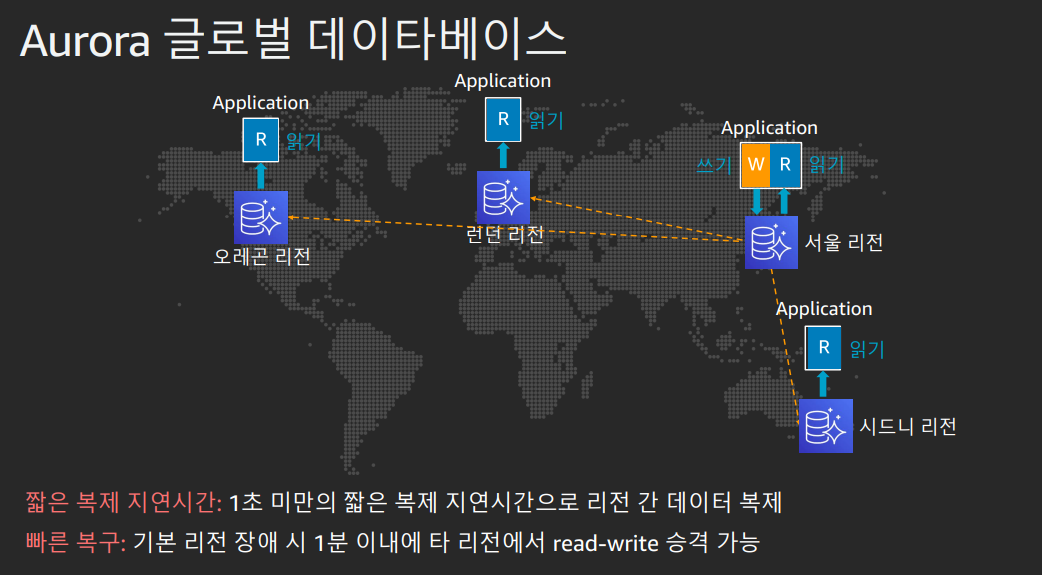Click the Seoul region Aurora database icon
This screenshot has width=1042, height=575.
point(771,242)
